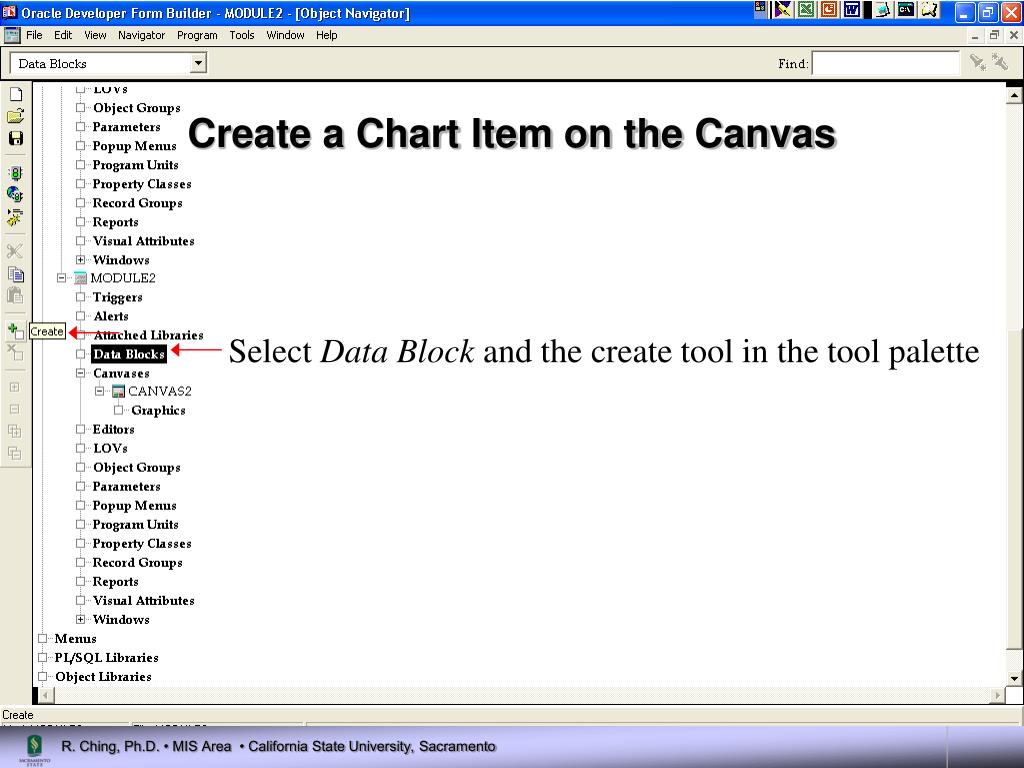Screen dimensions: 1024x768
Task: Click inside the Find text field
Action: [886, 63]
